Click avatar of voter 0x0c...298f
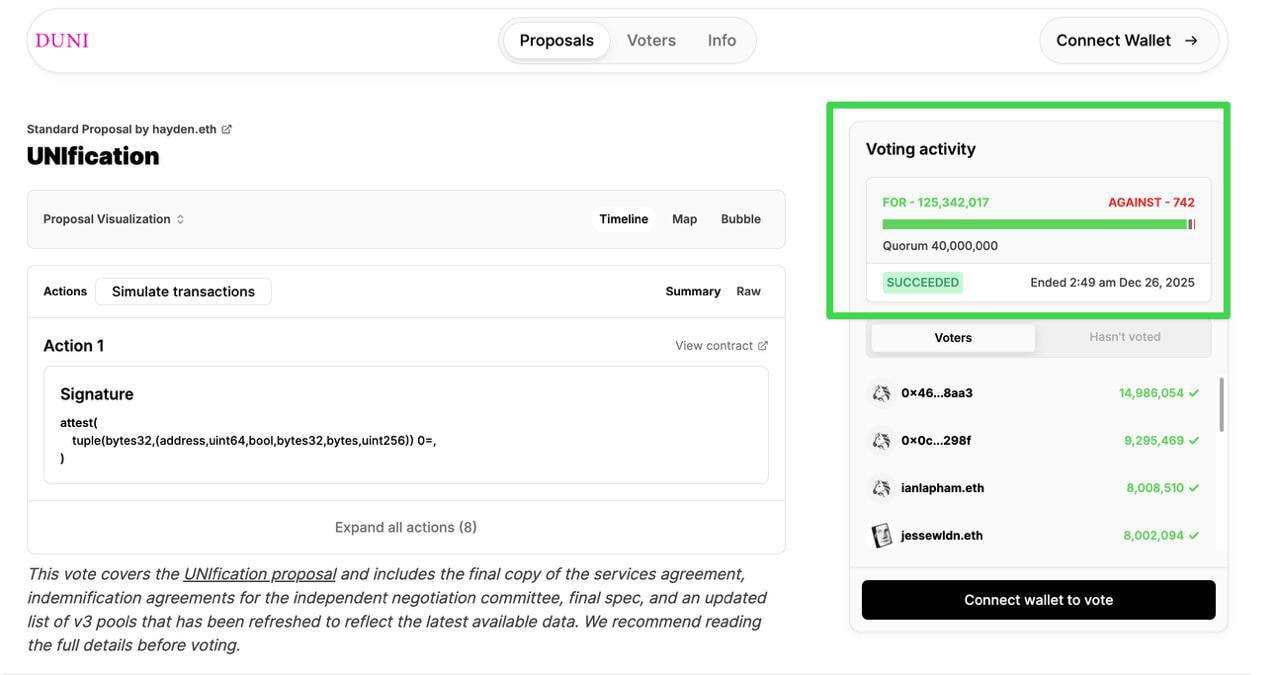This screenshot has height=675, width=1280. tap(881, 441)
